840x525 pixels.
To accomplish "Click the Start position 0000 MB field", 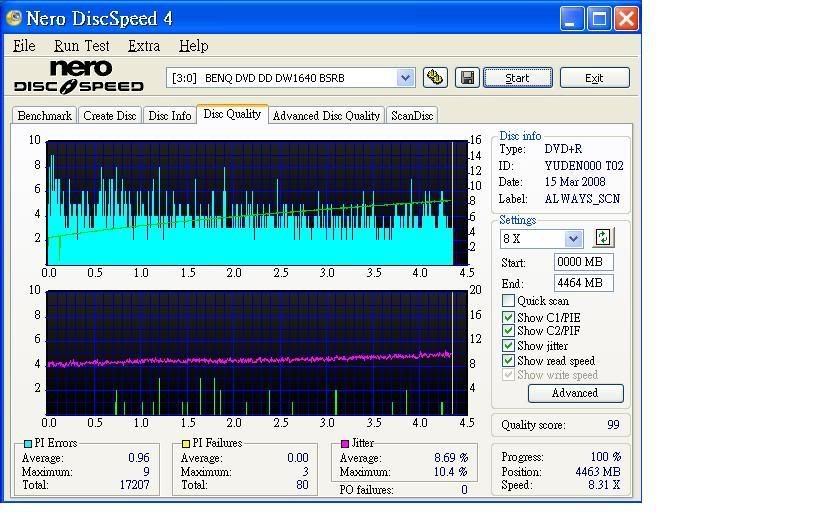I will point(583,262).
